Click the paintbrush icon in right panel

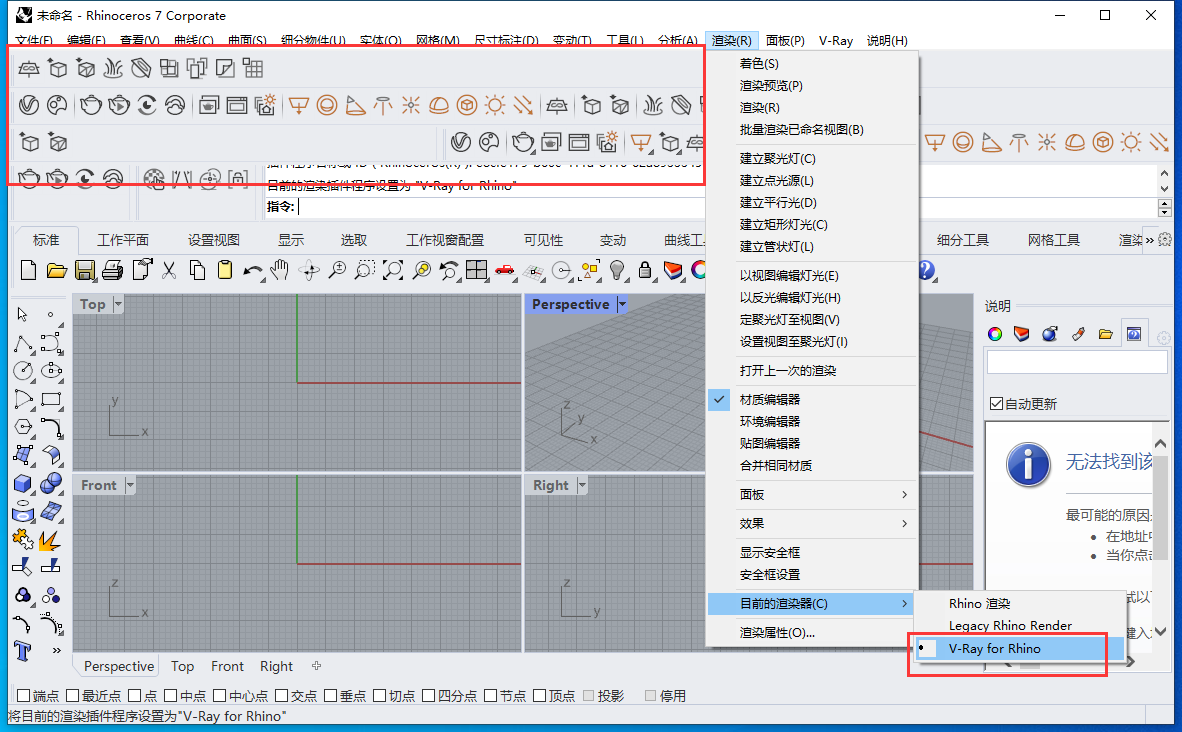[x=1078, y=334]
